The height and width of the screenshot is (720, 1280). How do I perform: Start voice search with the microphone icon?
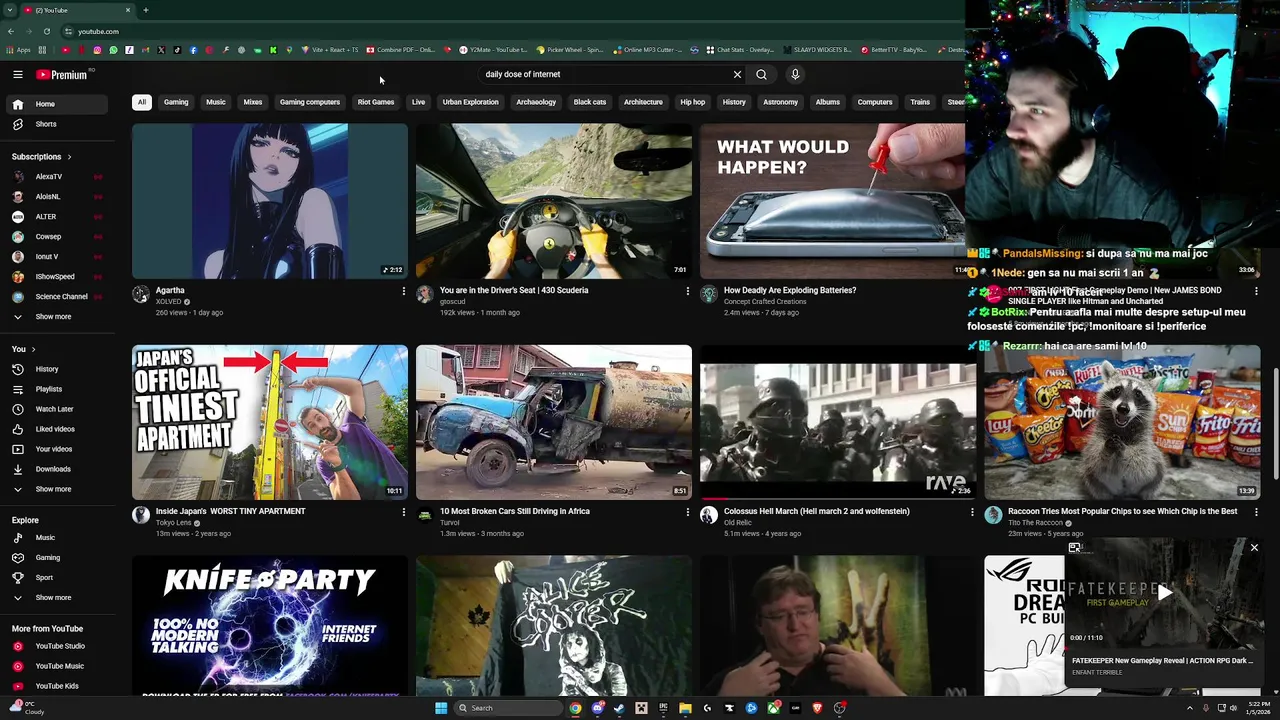(x=795, y=74)
